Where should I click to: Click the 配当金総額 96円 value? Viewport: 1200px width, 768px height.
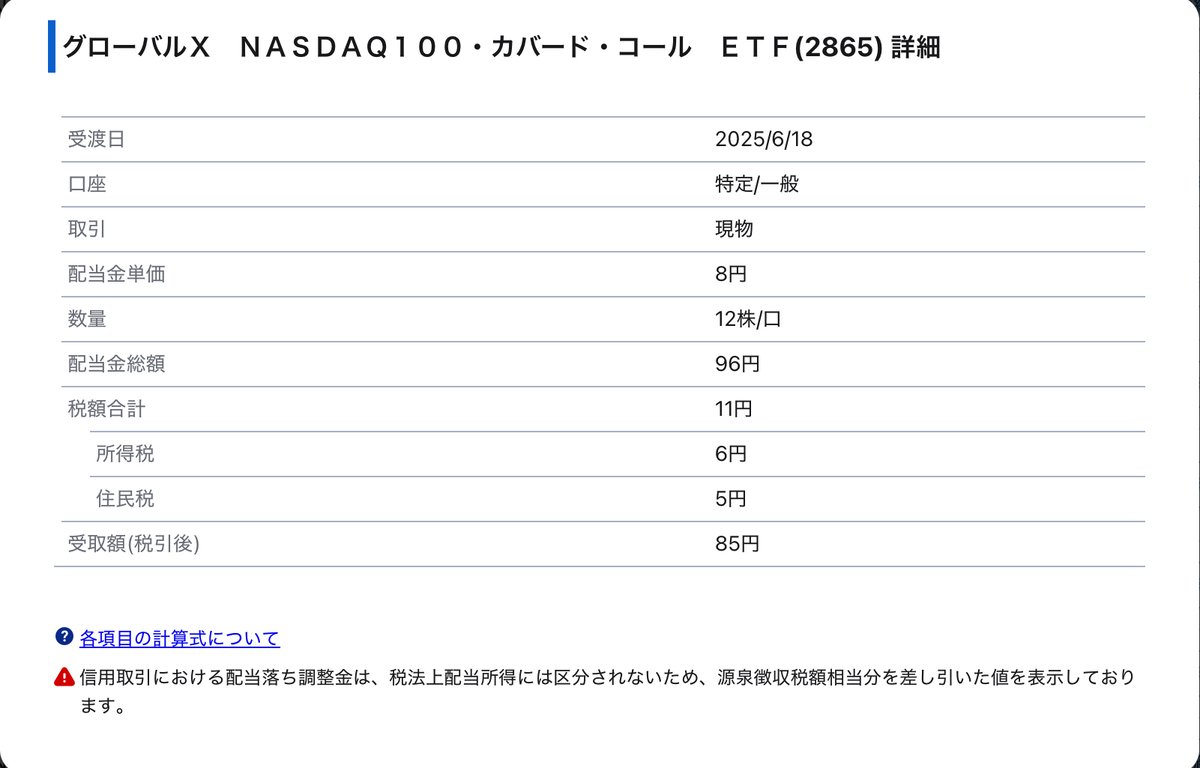(x=738, y=364)
